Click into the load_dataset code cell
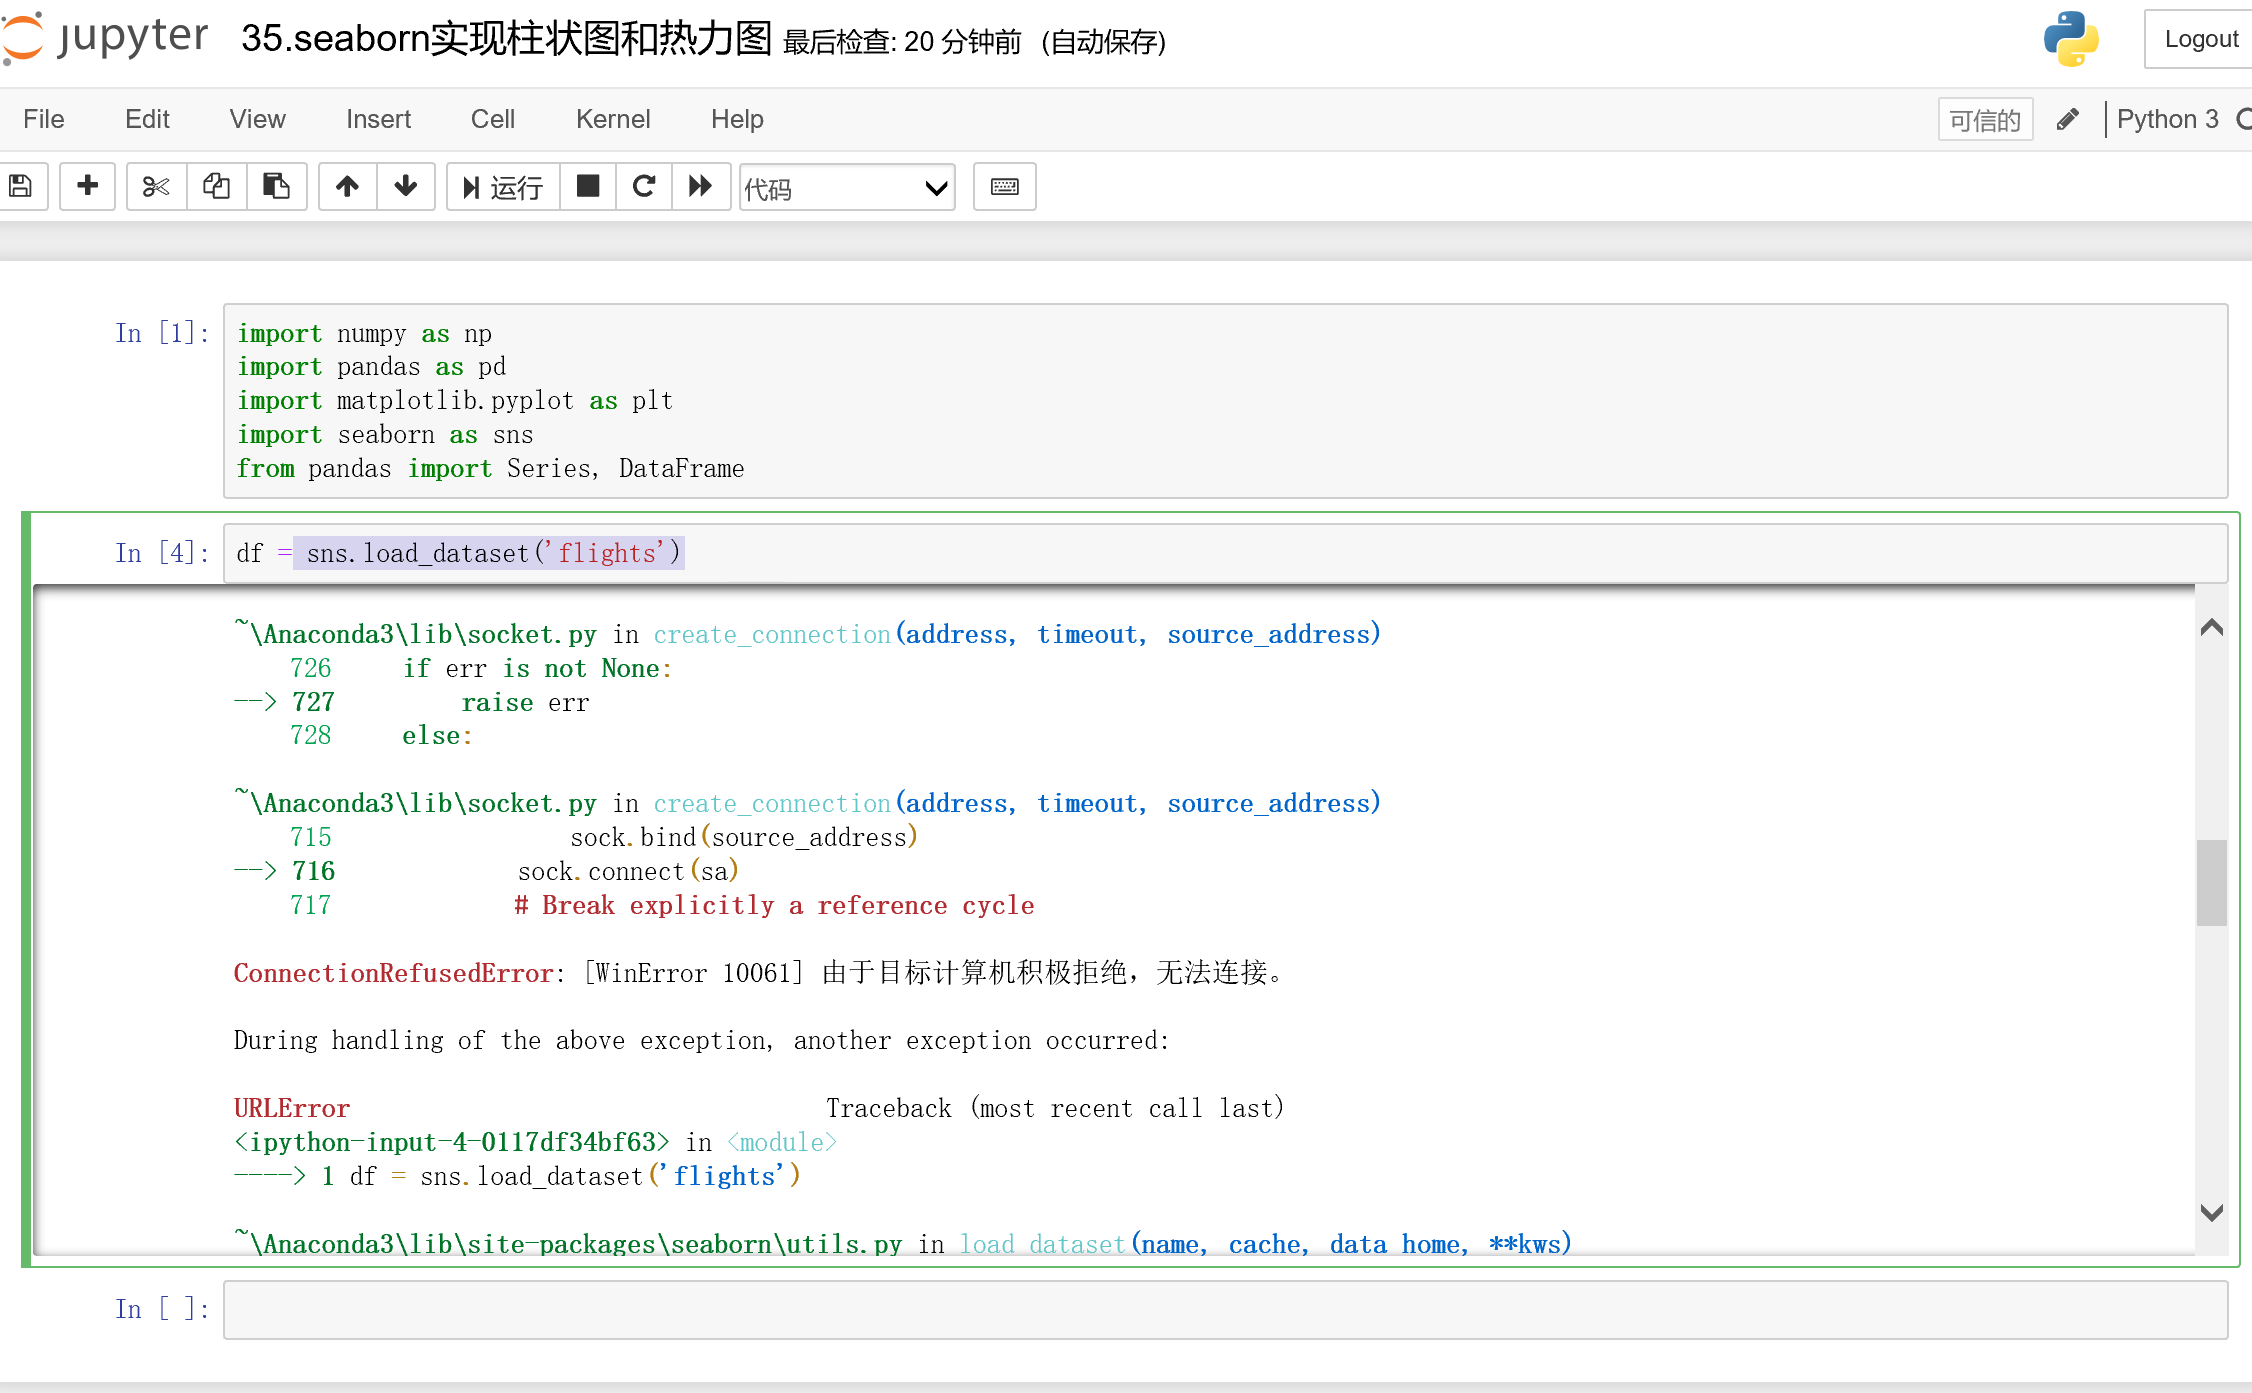Viewport: 2252px width, 1393px height. 1225,553
